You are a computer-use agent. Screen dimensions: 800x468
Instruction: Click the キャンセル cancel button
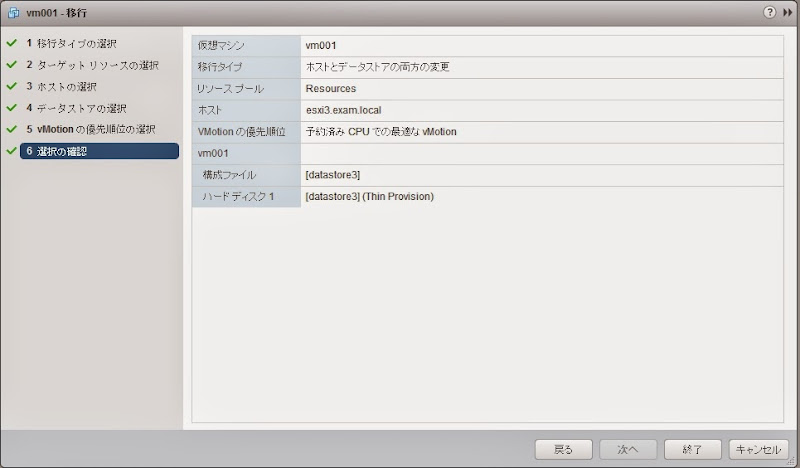(758, 450)
